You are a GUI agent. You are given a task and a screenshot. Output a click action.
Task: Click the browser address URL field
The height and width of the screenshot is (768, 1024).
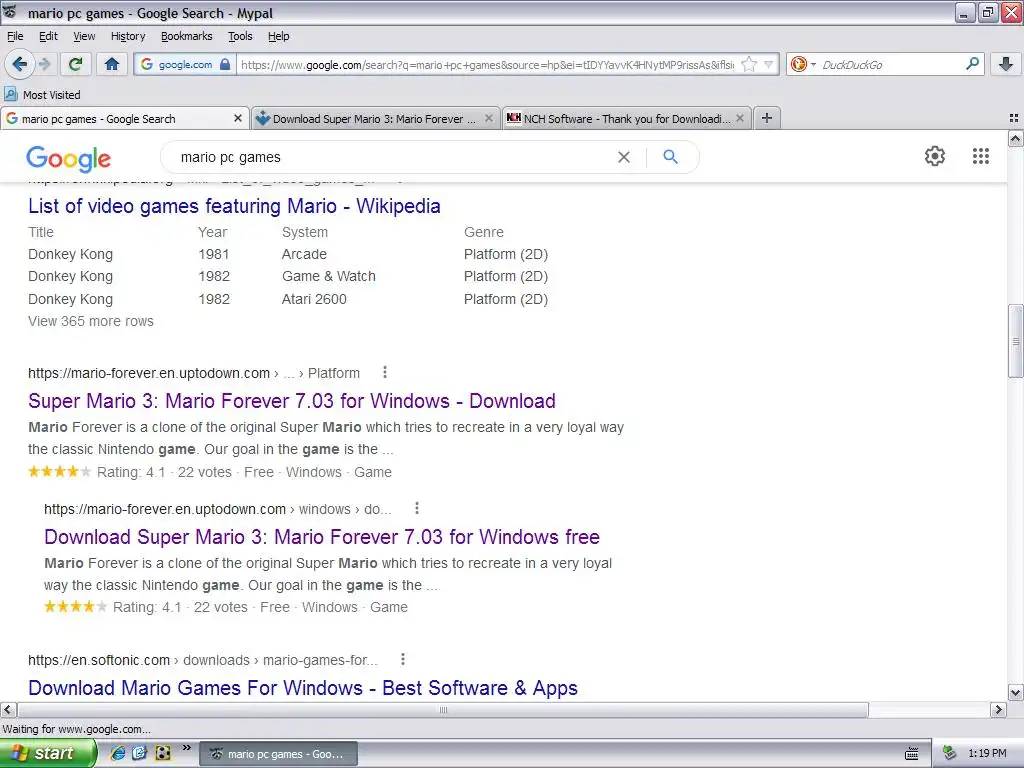pyautogui.click(x=487, y=65)
